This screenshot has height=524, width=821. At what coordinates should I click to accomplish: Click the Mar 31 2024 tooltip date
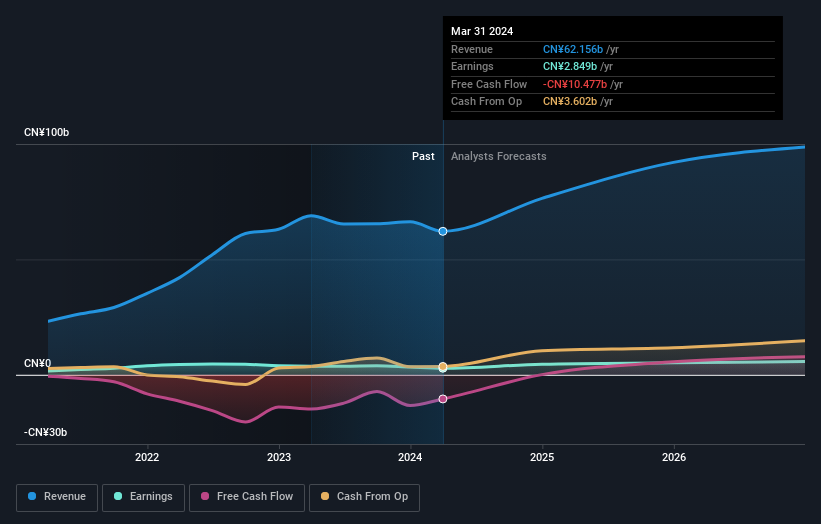(x=482, y=31)
